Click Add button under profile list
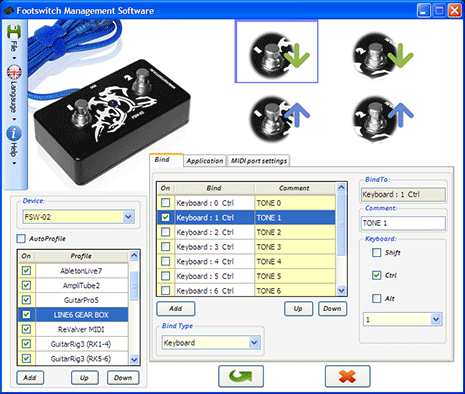 coord(30,378)
